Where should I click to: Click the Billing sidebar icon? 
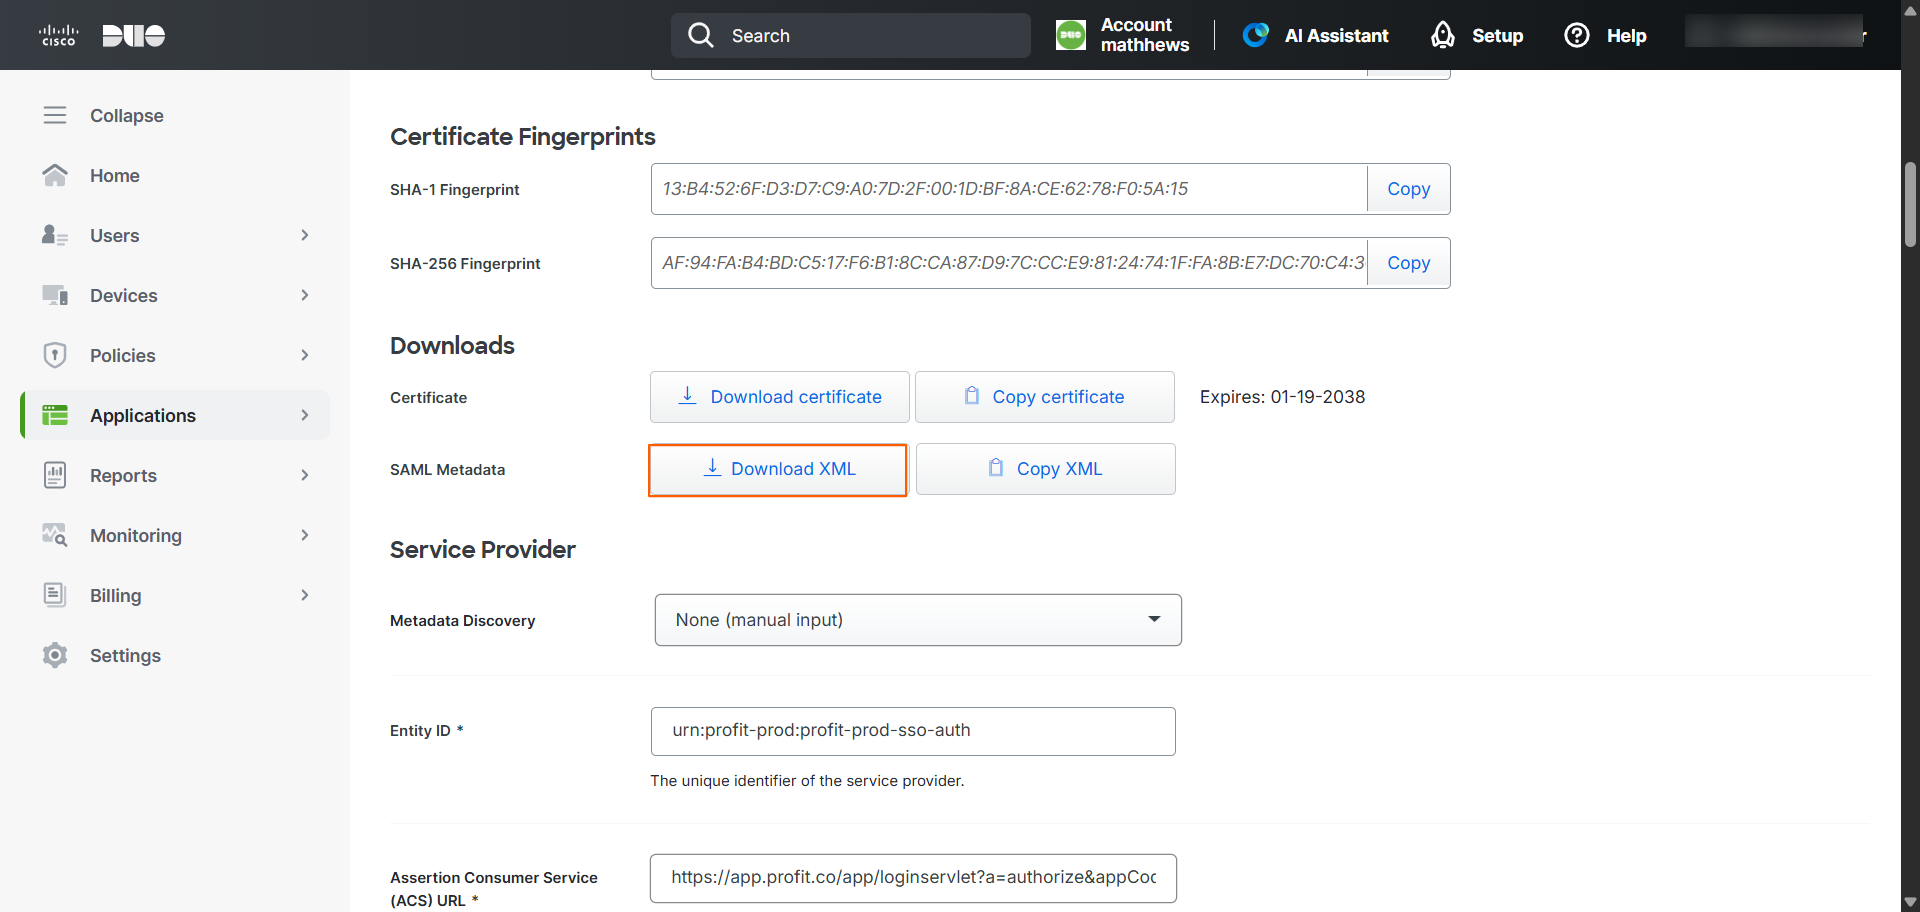coord(55,595)
